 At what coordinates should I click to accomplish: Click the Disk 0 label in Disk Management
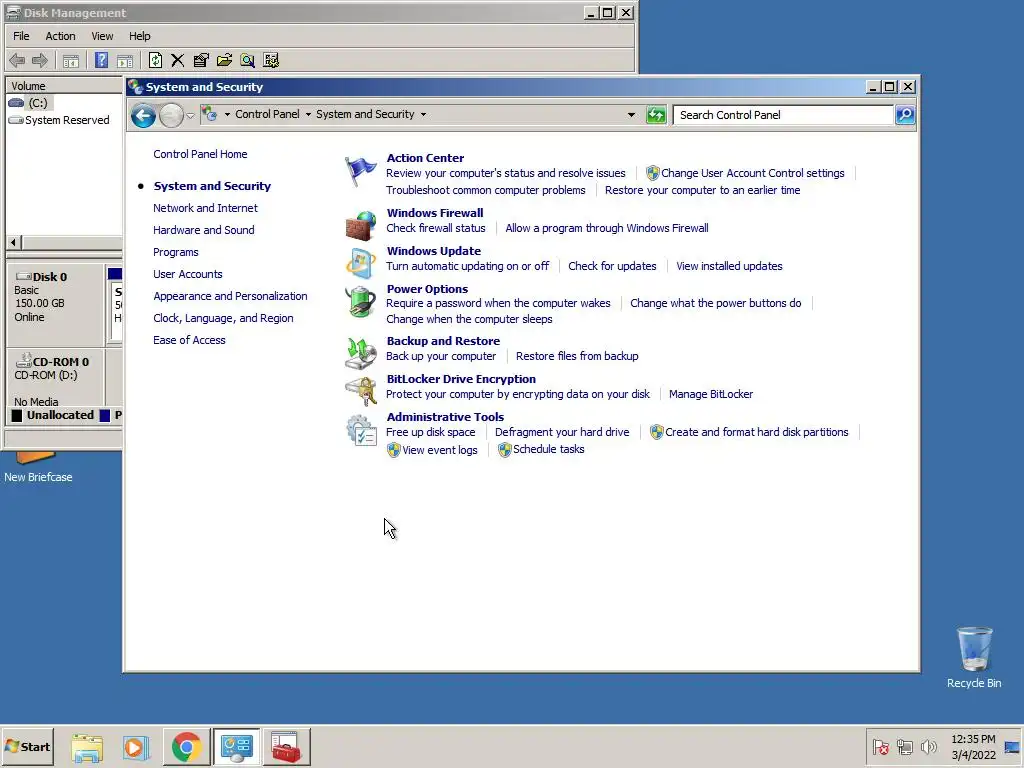click(50, 277)
